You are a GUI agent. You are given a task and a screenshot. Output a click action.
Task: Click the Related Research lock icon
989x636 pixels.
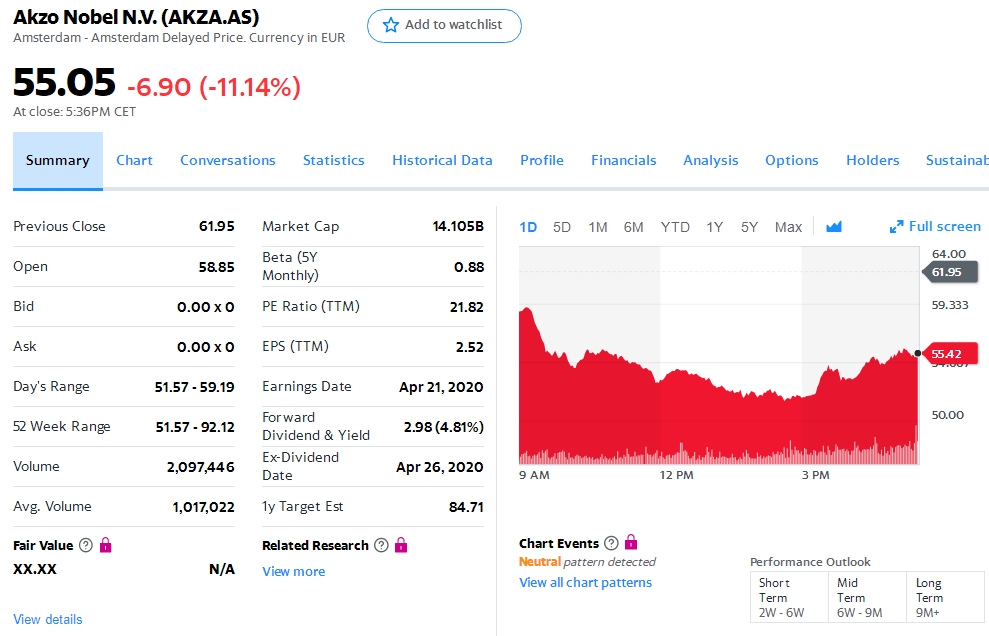(401, 545)
